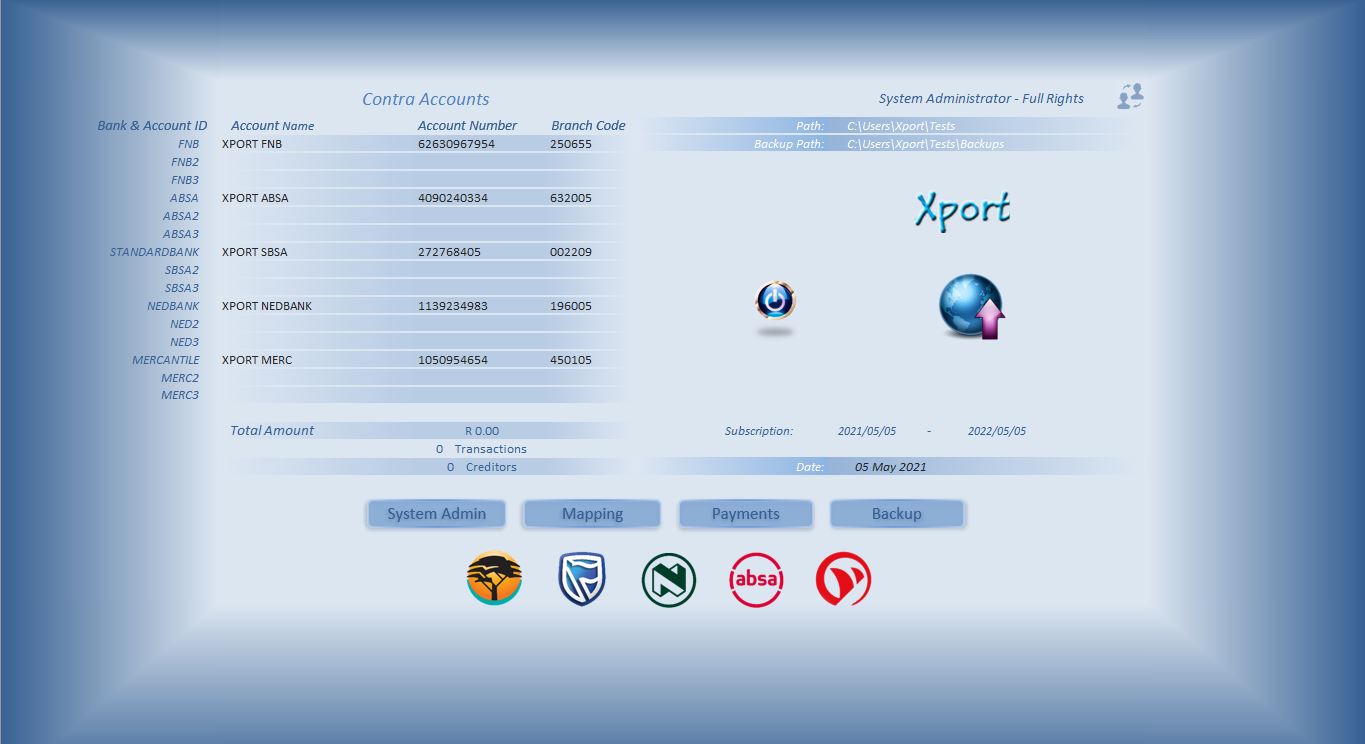Select the Mercantile account number 1050954654
Image resolution: width=1365 pixels, height=744 pixels.
(453, 360)
